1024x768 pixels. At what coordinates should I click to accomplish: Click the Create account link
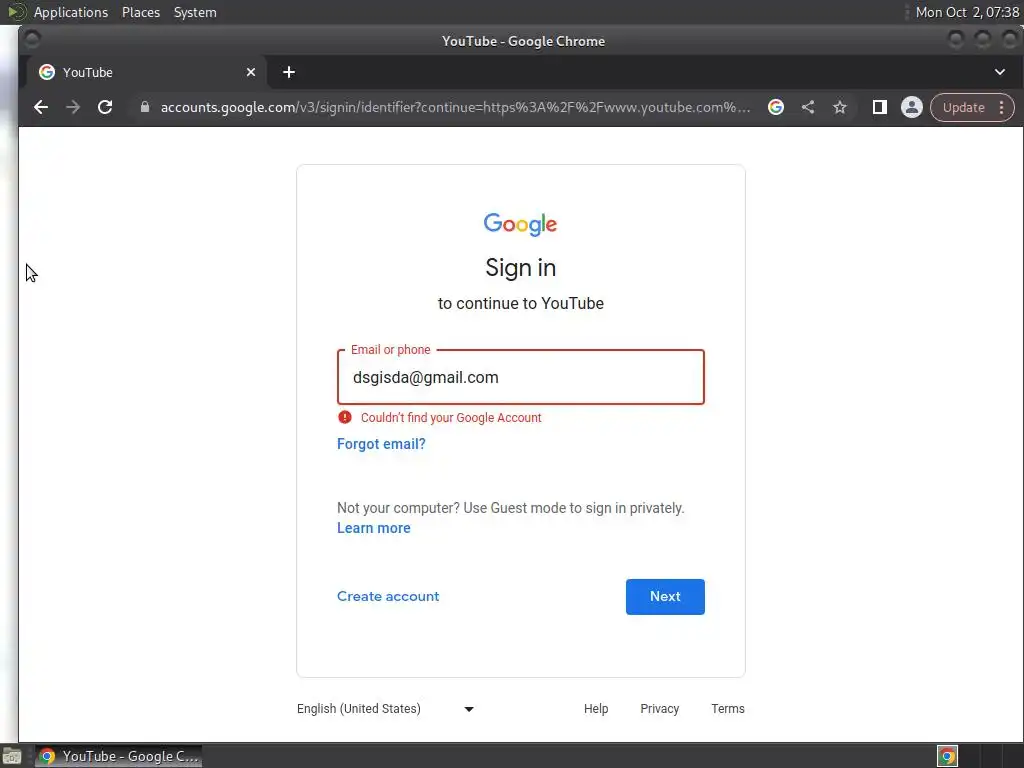click(388, 596)
